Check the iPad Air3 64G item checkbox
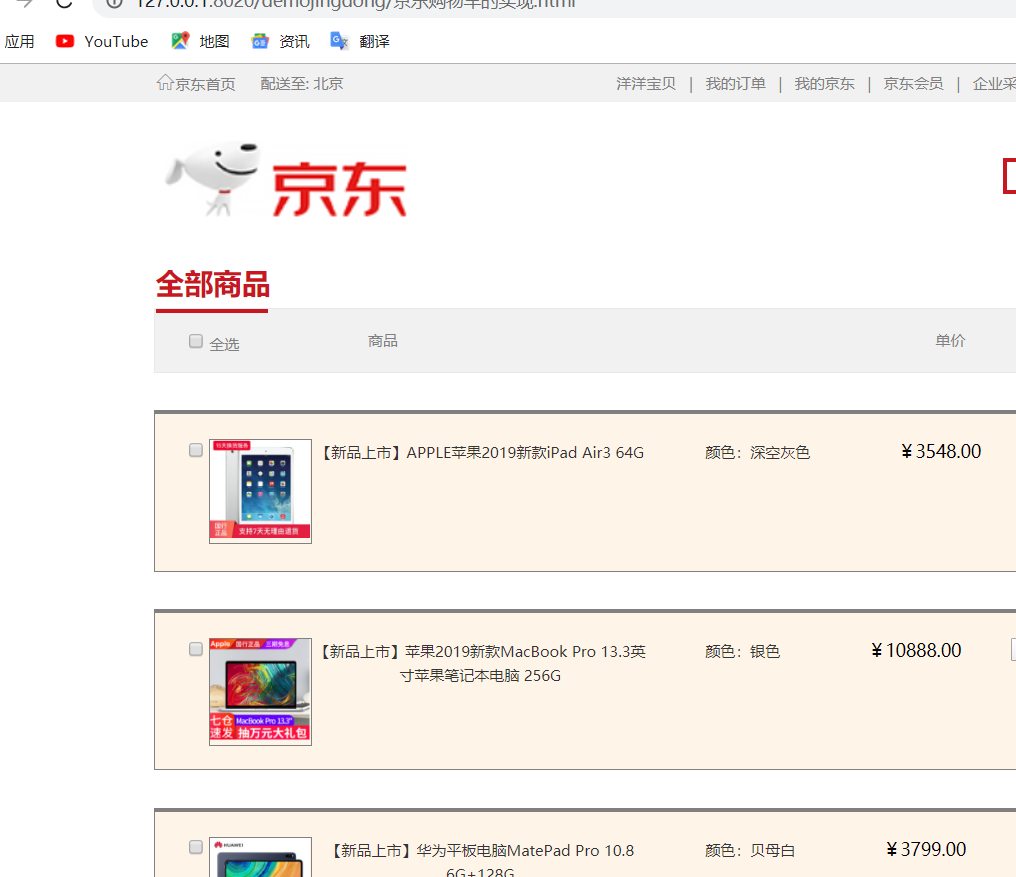This screenshot has width=1016, height=877. click(x=196, y=450)
